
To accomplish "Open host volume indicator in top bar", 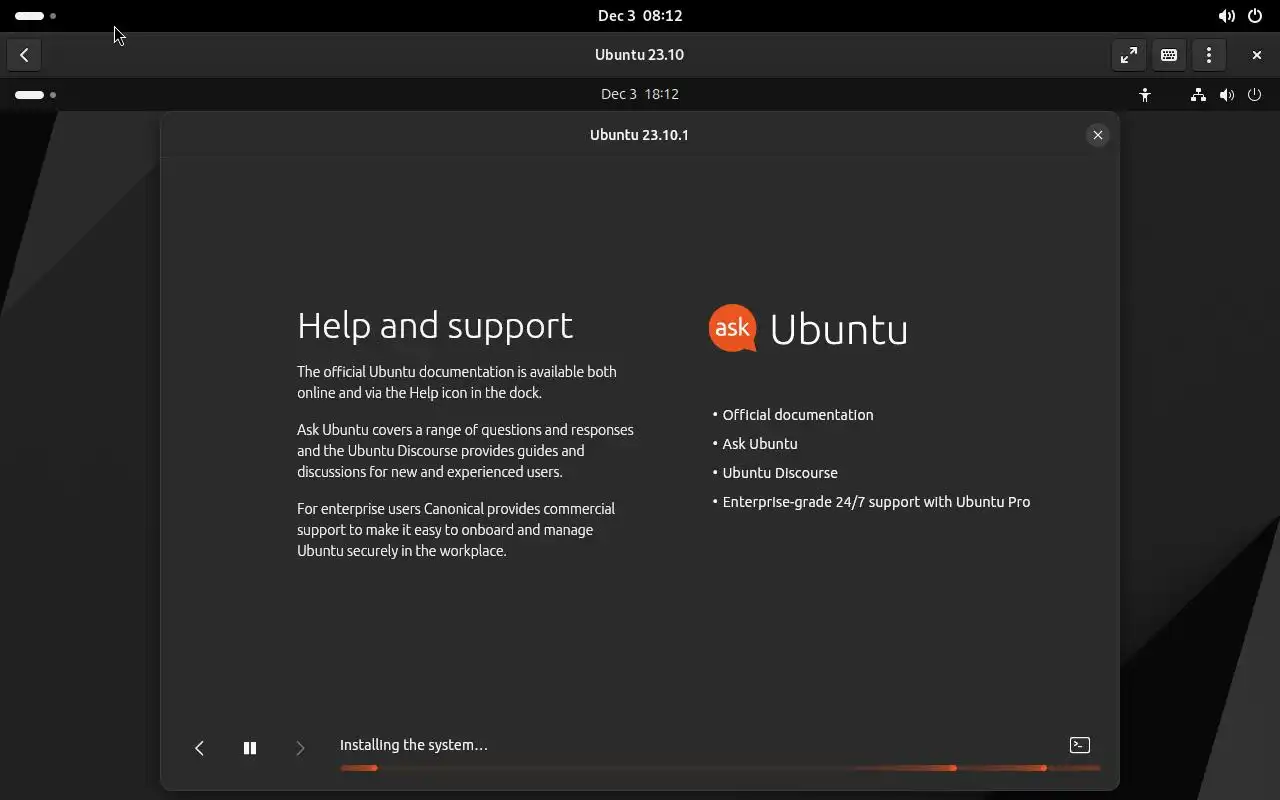I will coord(1226,16).
